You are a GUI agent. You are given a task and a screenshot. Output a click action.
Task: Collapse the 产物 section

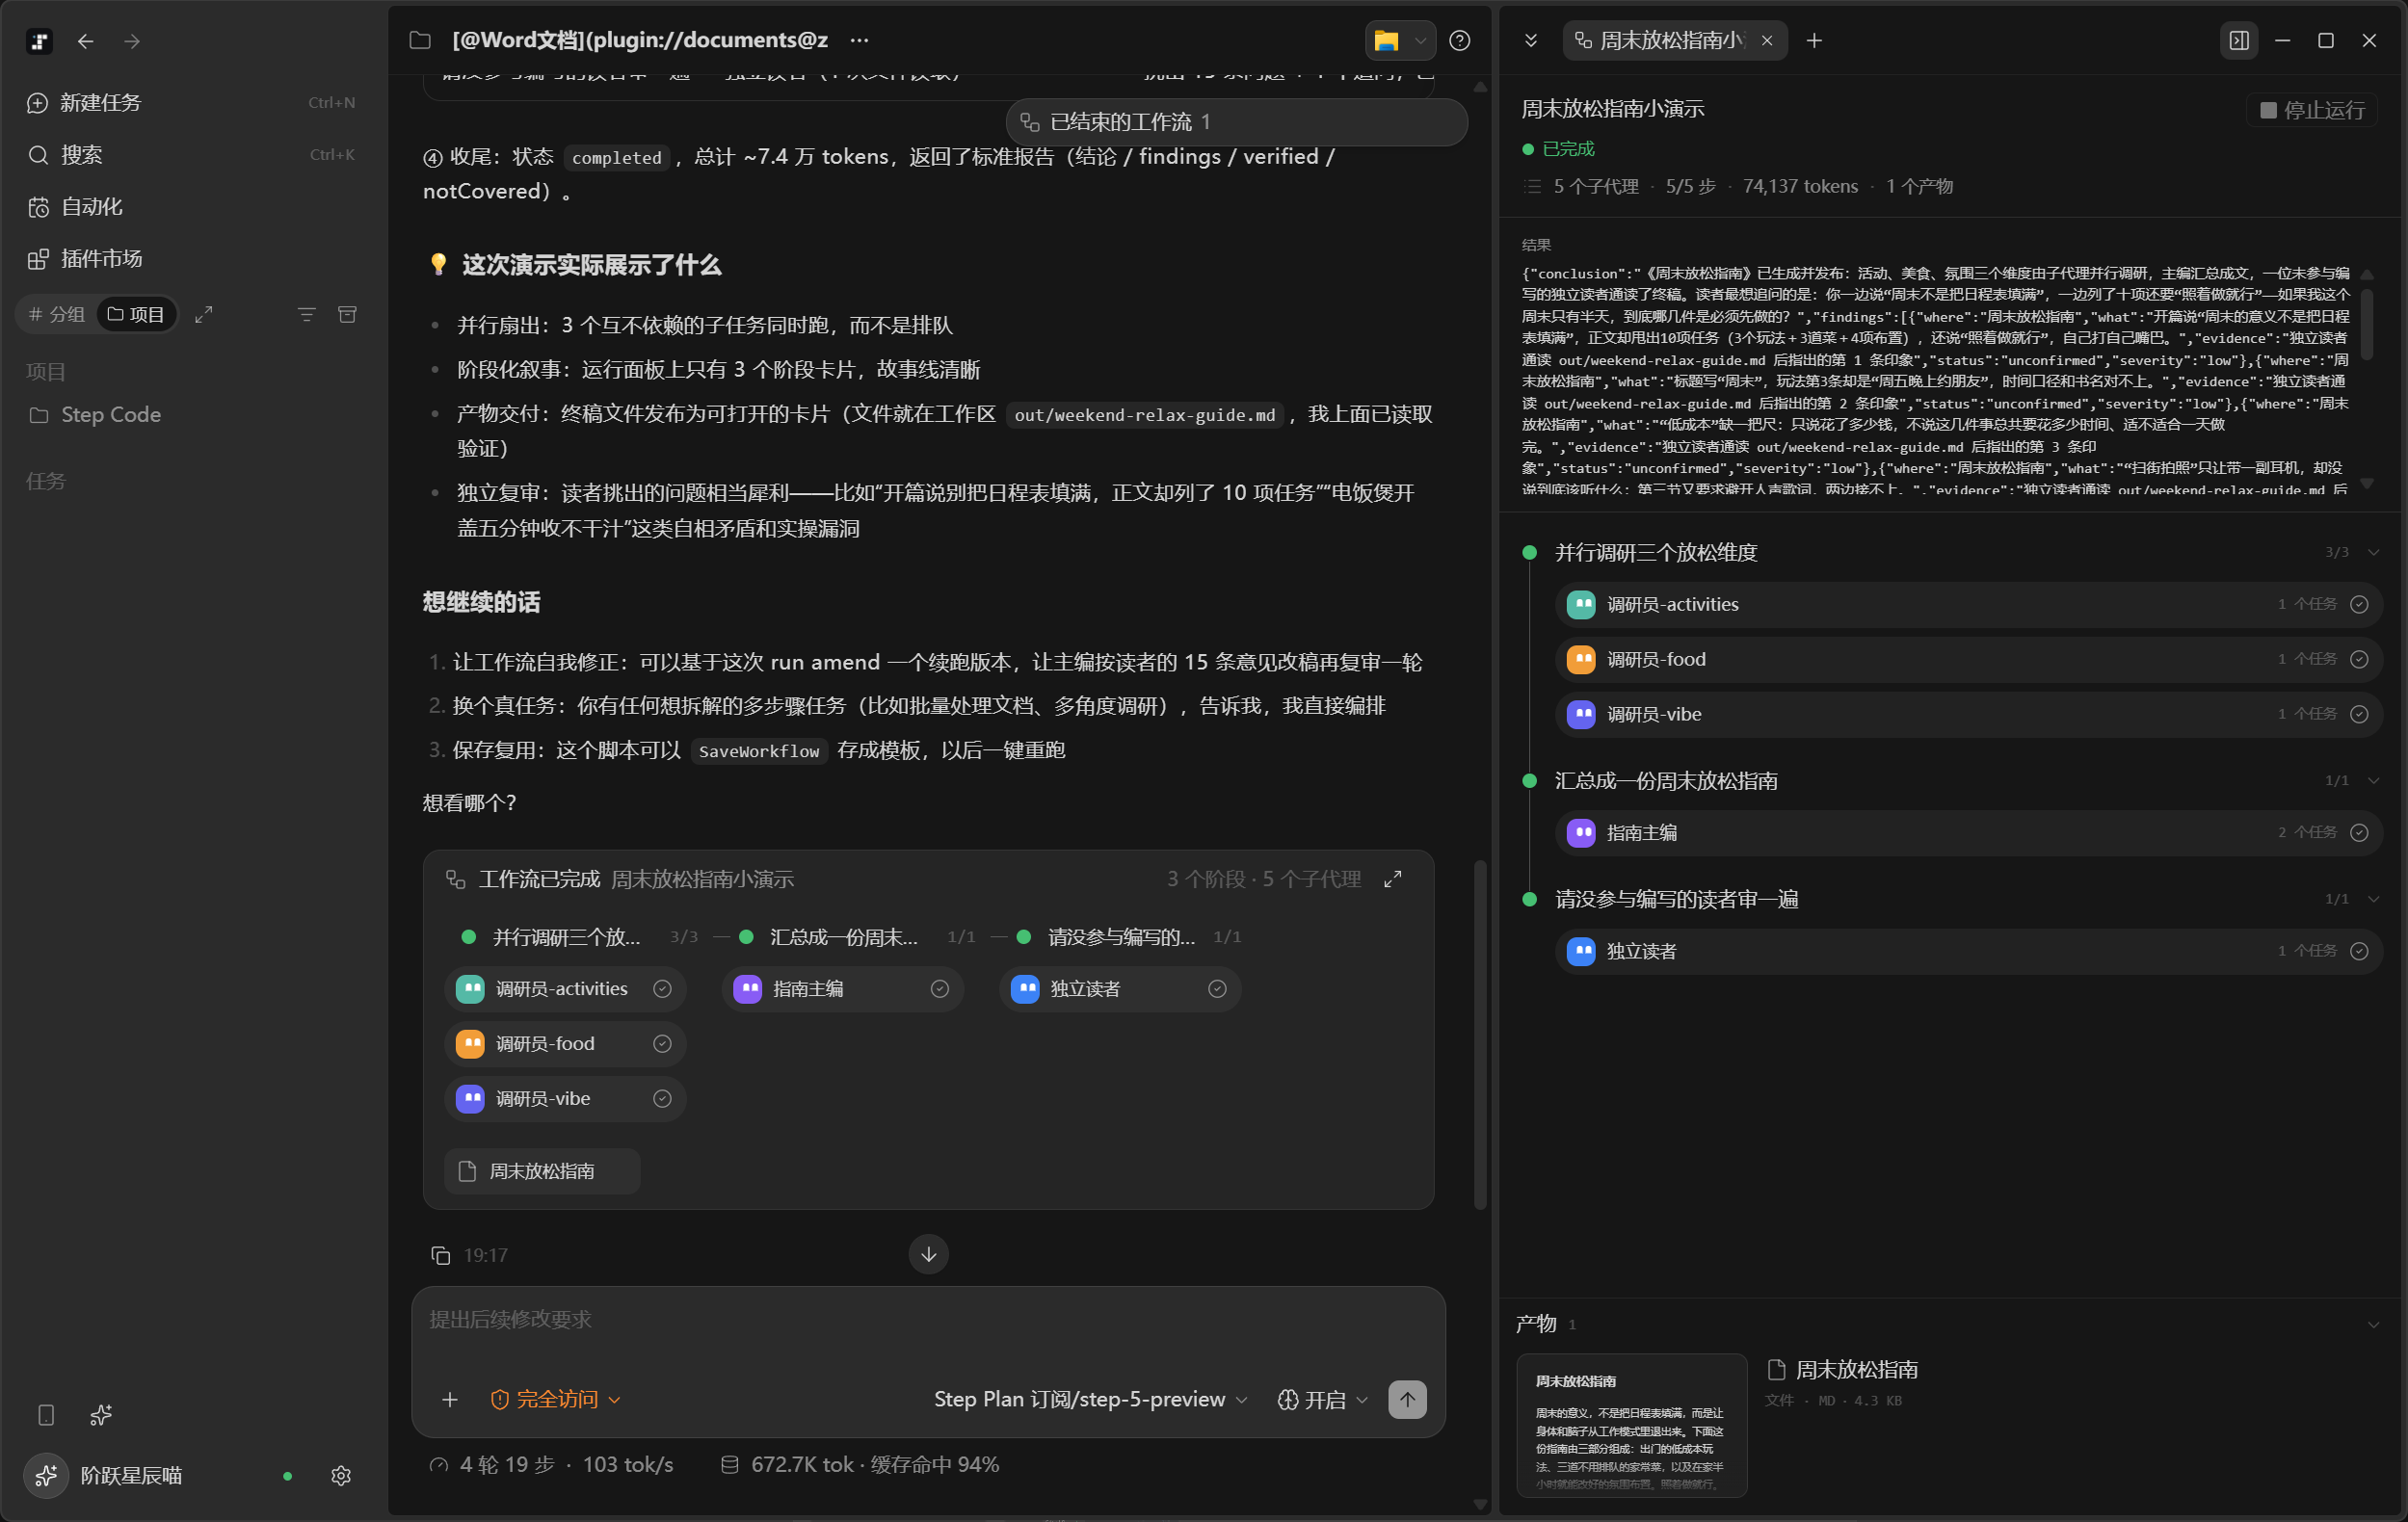point(2373,1324)
